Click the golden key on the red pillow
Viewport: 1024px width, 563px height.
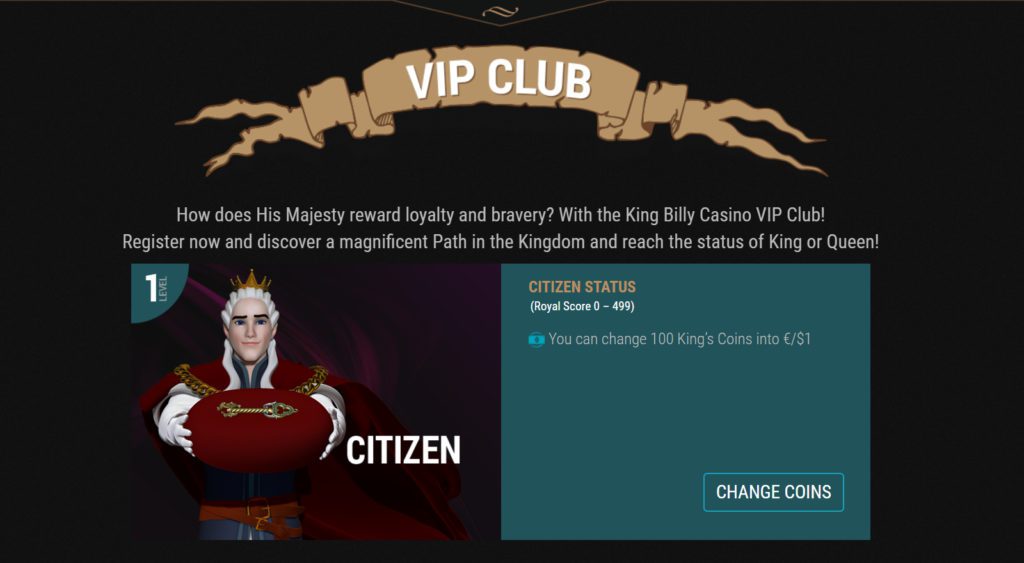click(257, 410)
